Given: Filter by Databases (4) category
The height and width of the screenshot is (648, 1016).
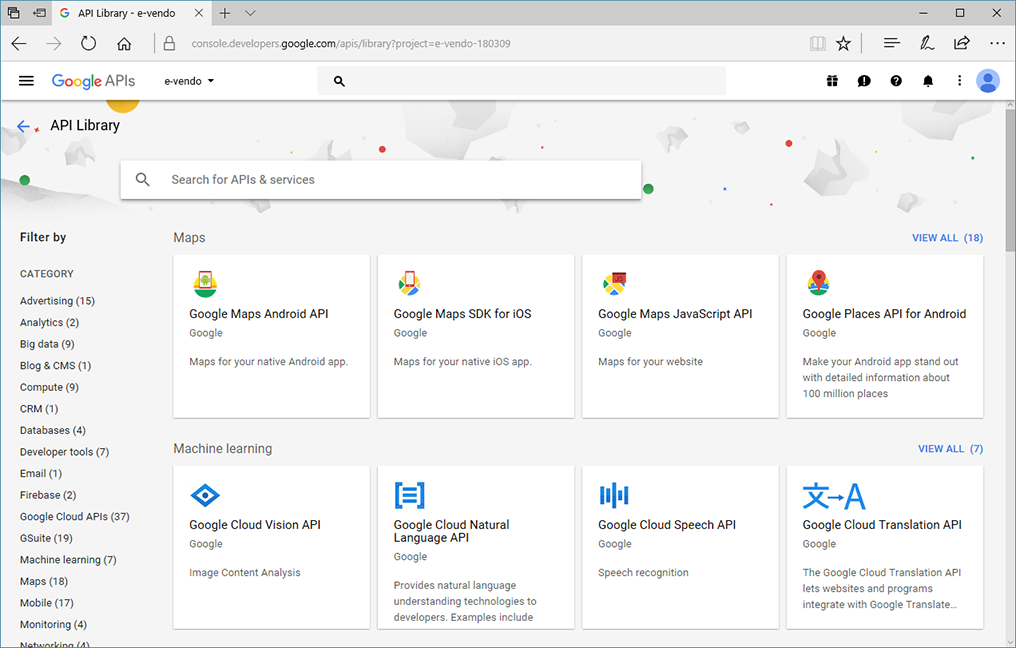Looking at the screenshot, I should (52, 430).
